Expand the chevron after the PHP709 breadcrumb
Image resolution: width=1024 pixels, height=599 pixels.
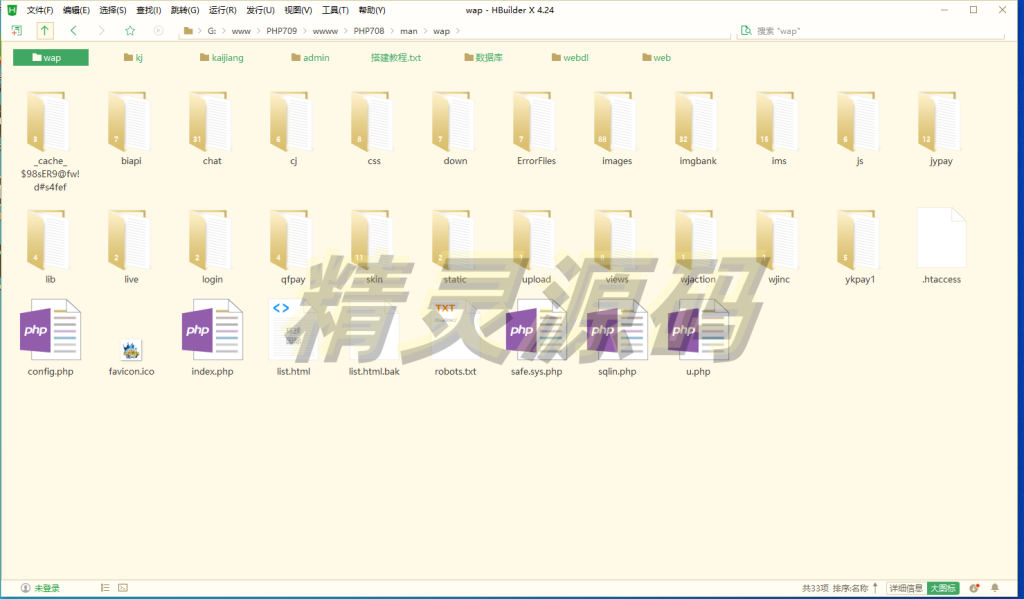tap(304, 31)
